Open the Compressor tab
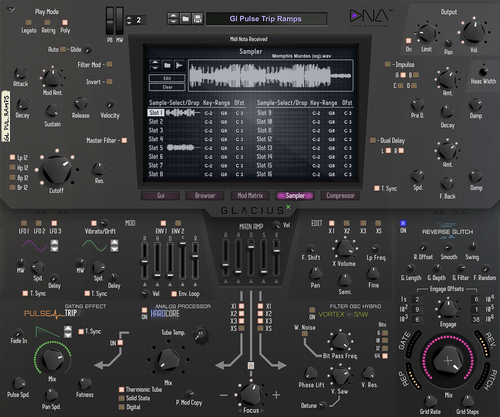 coord(340,196)
